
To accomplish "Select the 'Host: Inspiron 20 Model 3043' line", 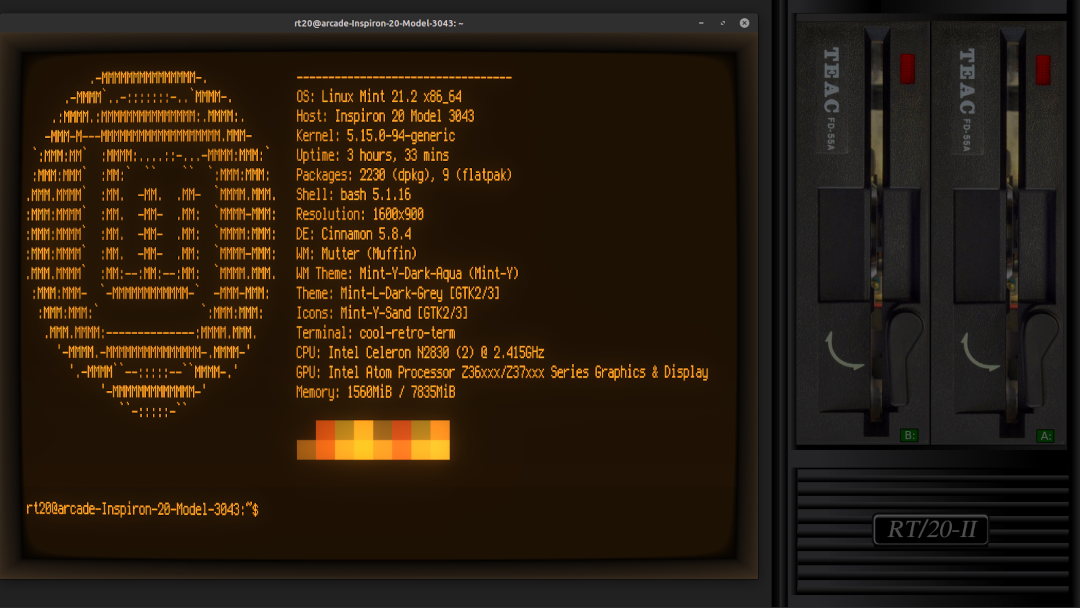I will [385, 116].
